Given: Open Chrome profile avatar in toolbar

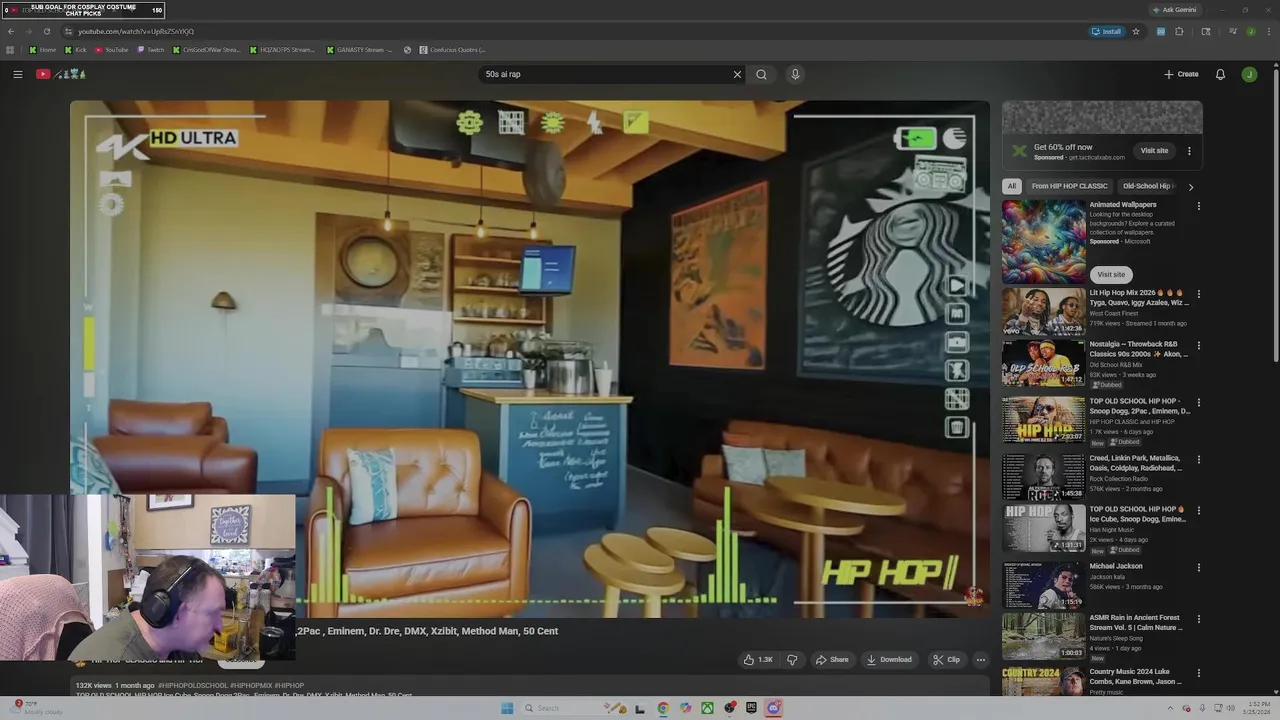Looking at the screenshot, I should tap(1251, 31).
